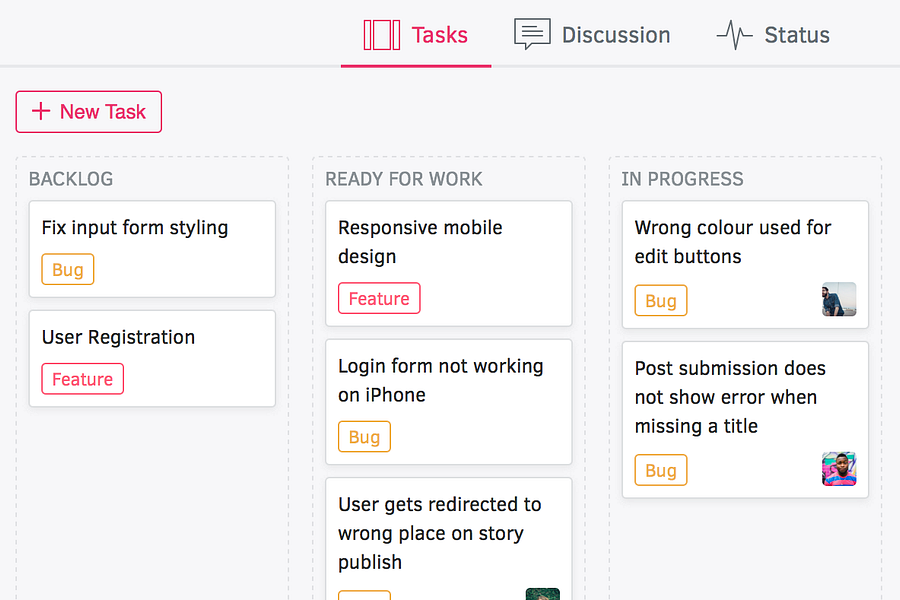Click assignee avatar on Post submission card

point(839,469)
